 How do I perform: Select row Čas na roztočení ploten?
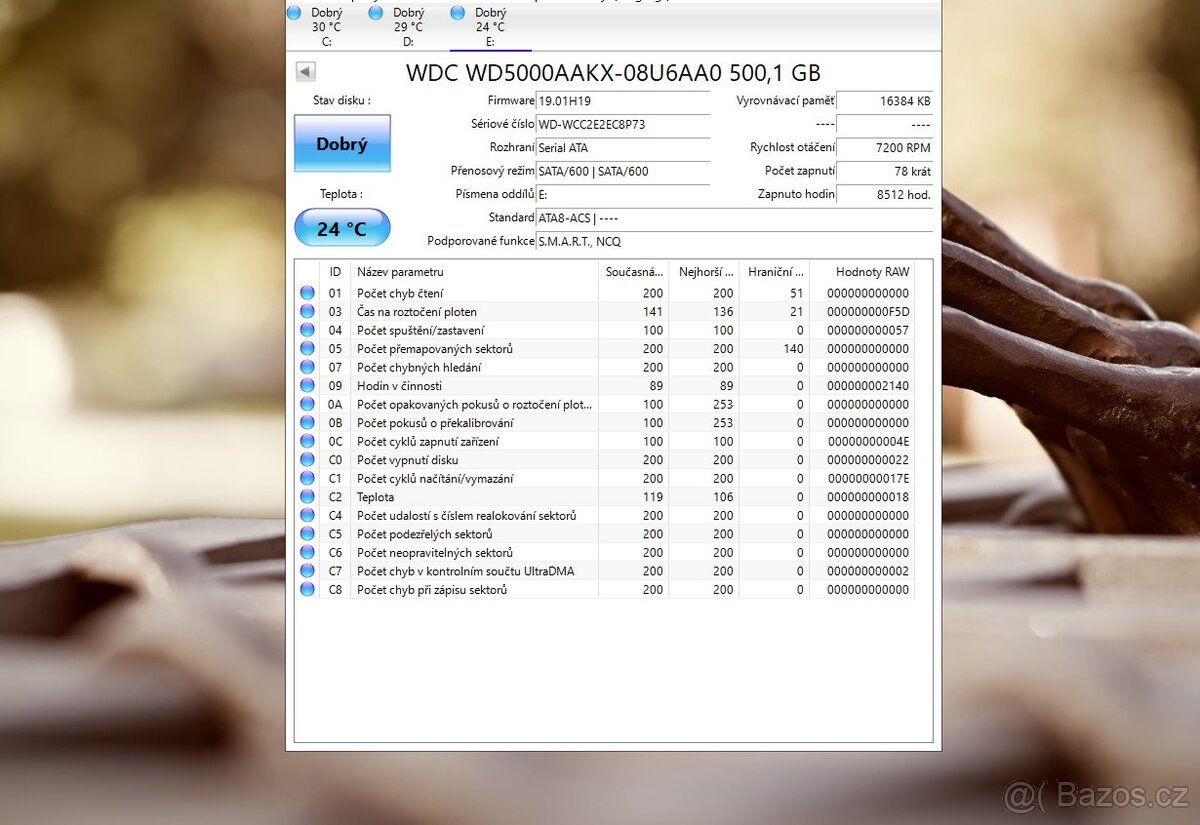606,312
